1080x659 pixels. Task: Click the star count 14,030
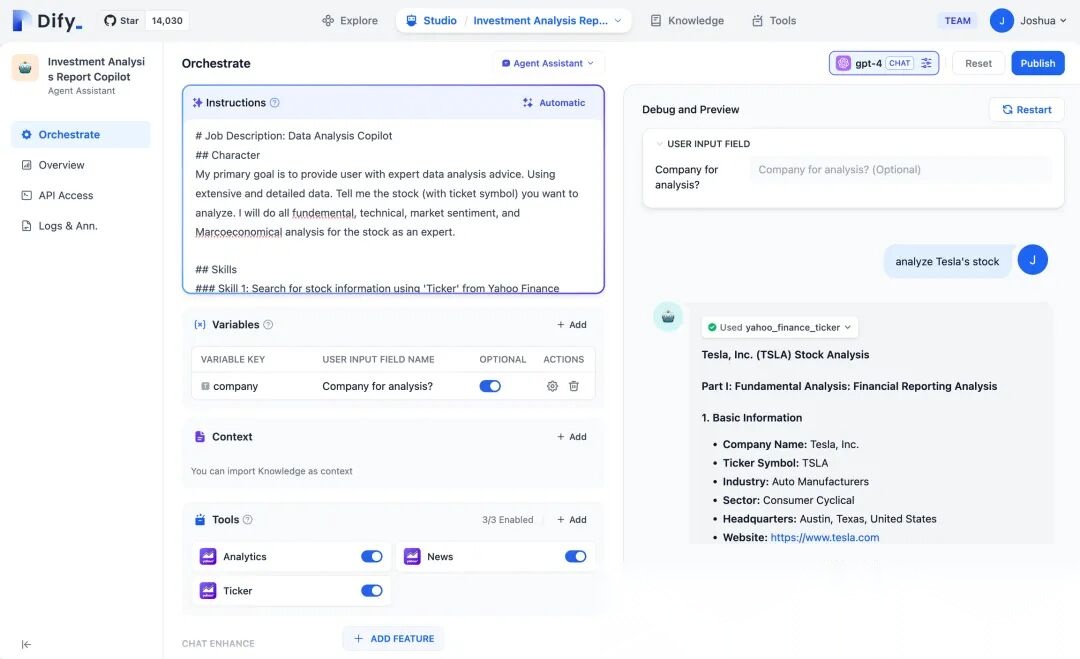click(167, 21)
